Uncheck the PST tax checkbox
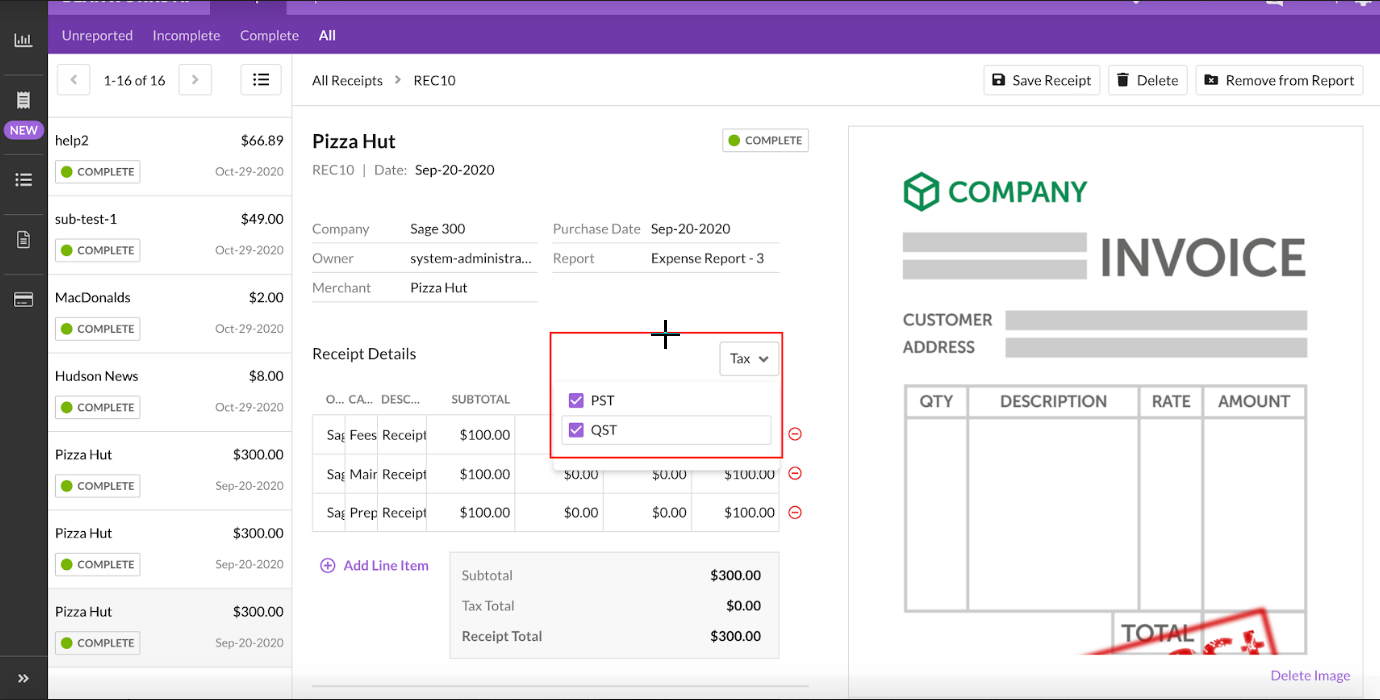This screenshot has height=700, width=1380. click(576, 400)
